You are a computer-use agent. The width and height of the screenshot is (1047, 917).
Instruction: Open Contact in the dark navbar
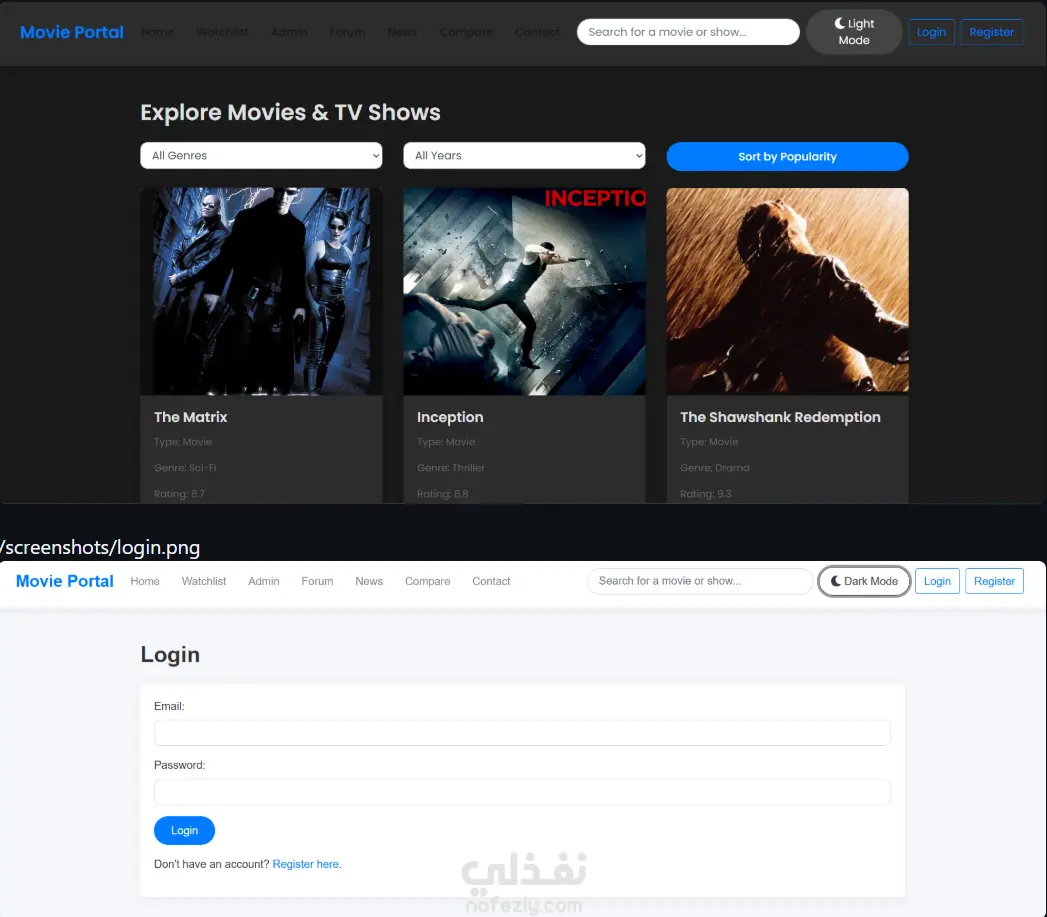tap(537, 32)
